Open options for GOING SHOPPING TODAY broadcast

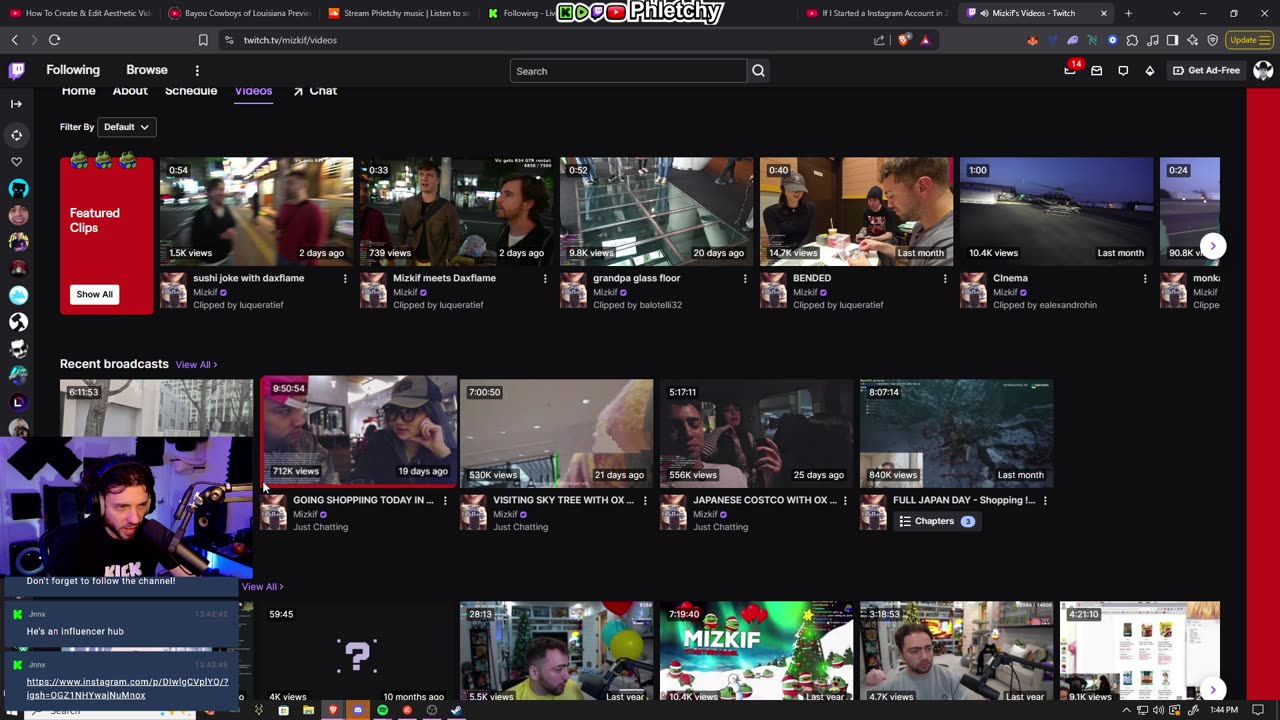point(445,501)
